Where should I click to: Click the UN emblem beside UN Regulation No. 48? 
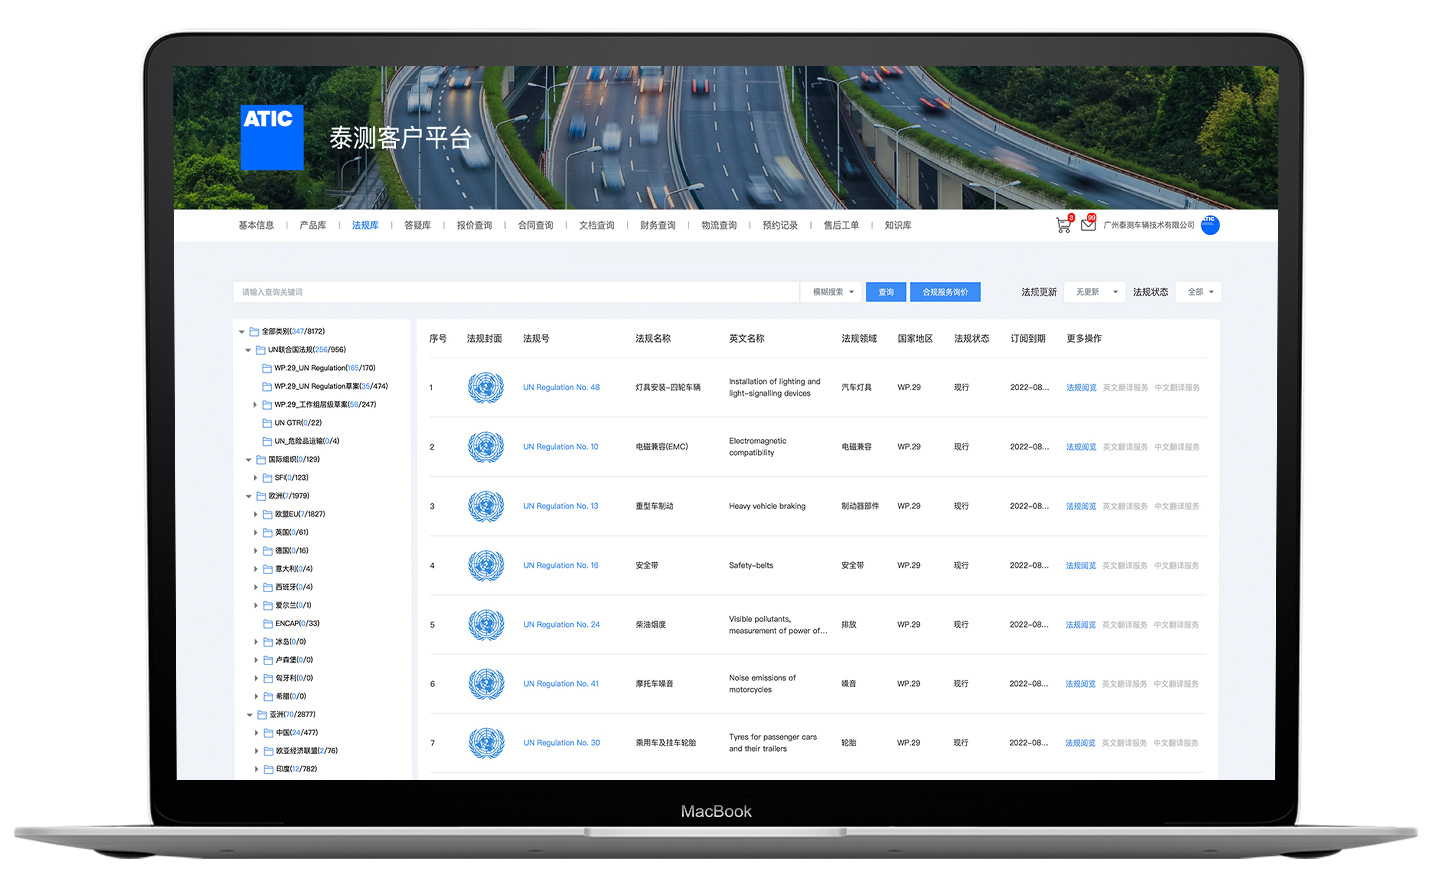pyautogui.click(x=486, y=387)
